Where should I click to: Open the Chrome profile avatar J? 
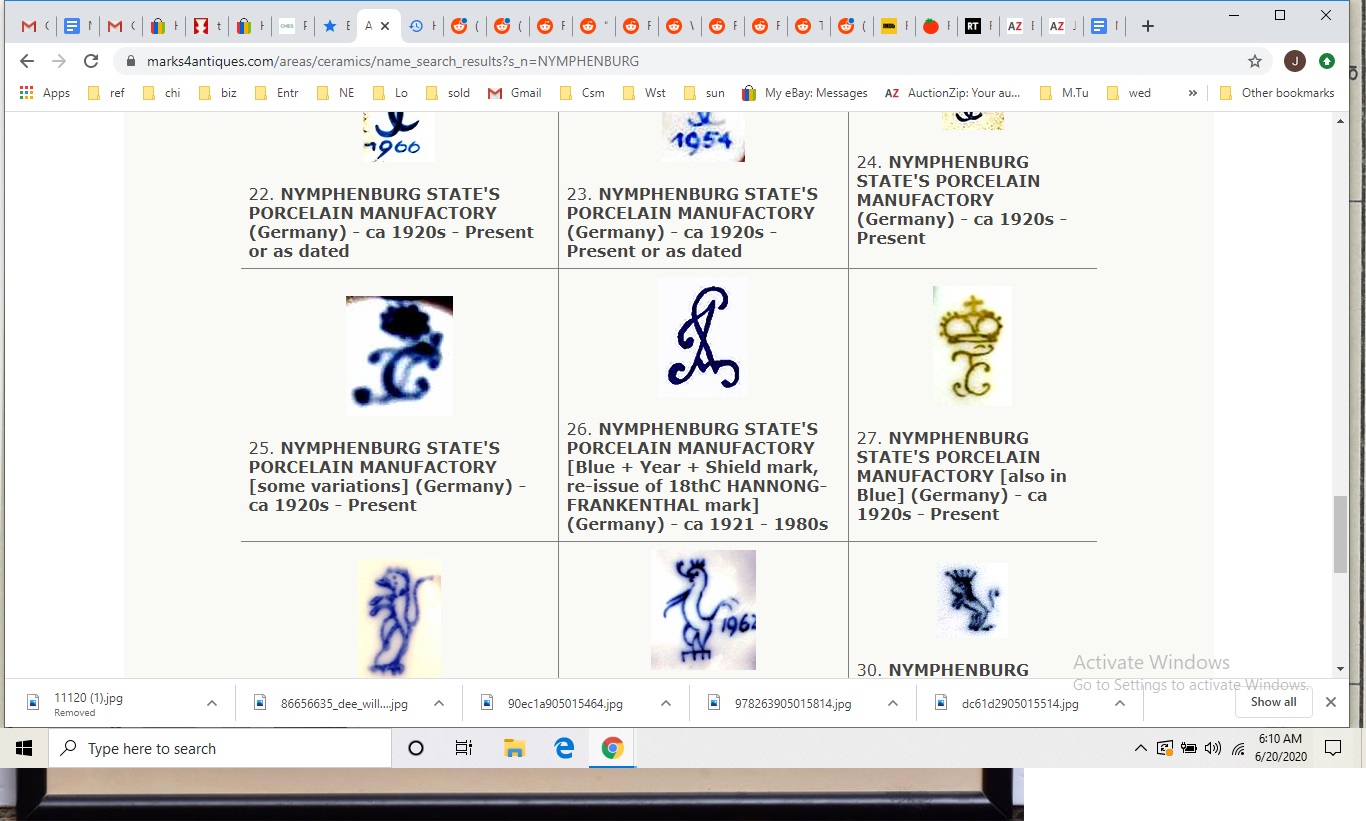pyautogui.click(x=1294, y=61)
